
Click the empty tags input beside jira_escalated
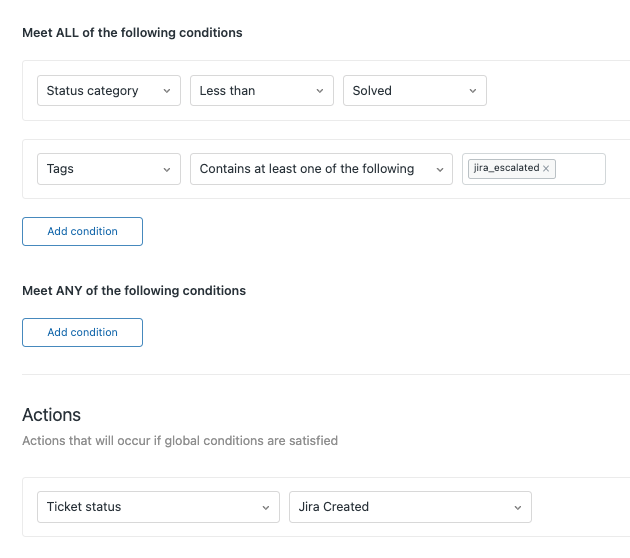[579, 169]
